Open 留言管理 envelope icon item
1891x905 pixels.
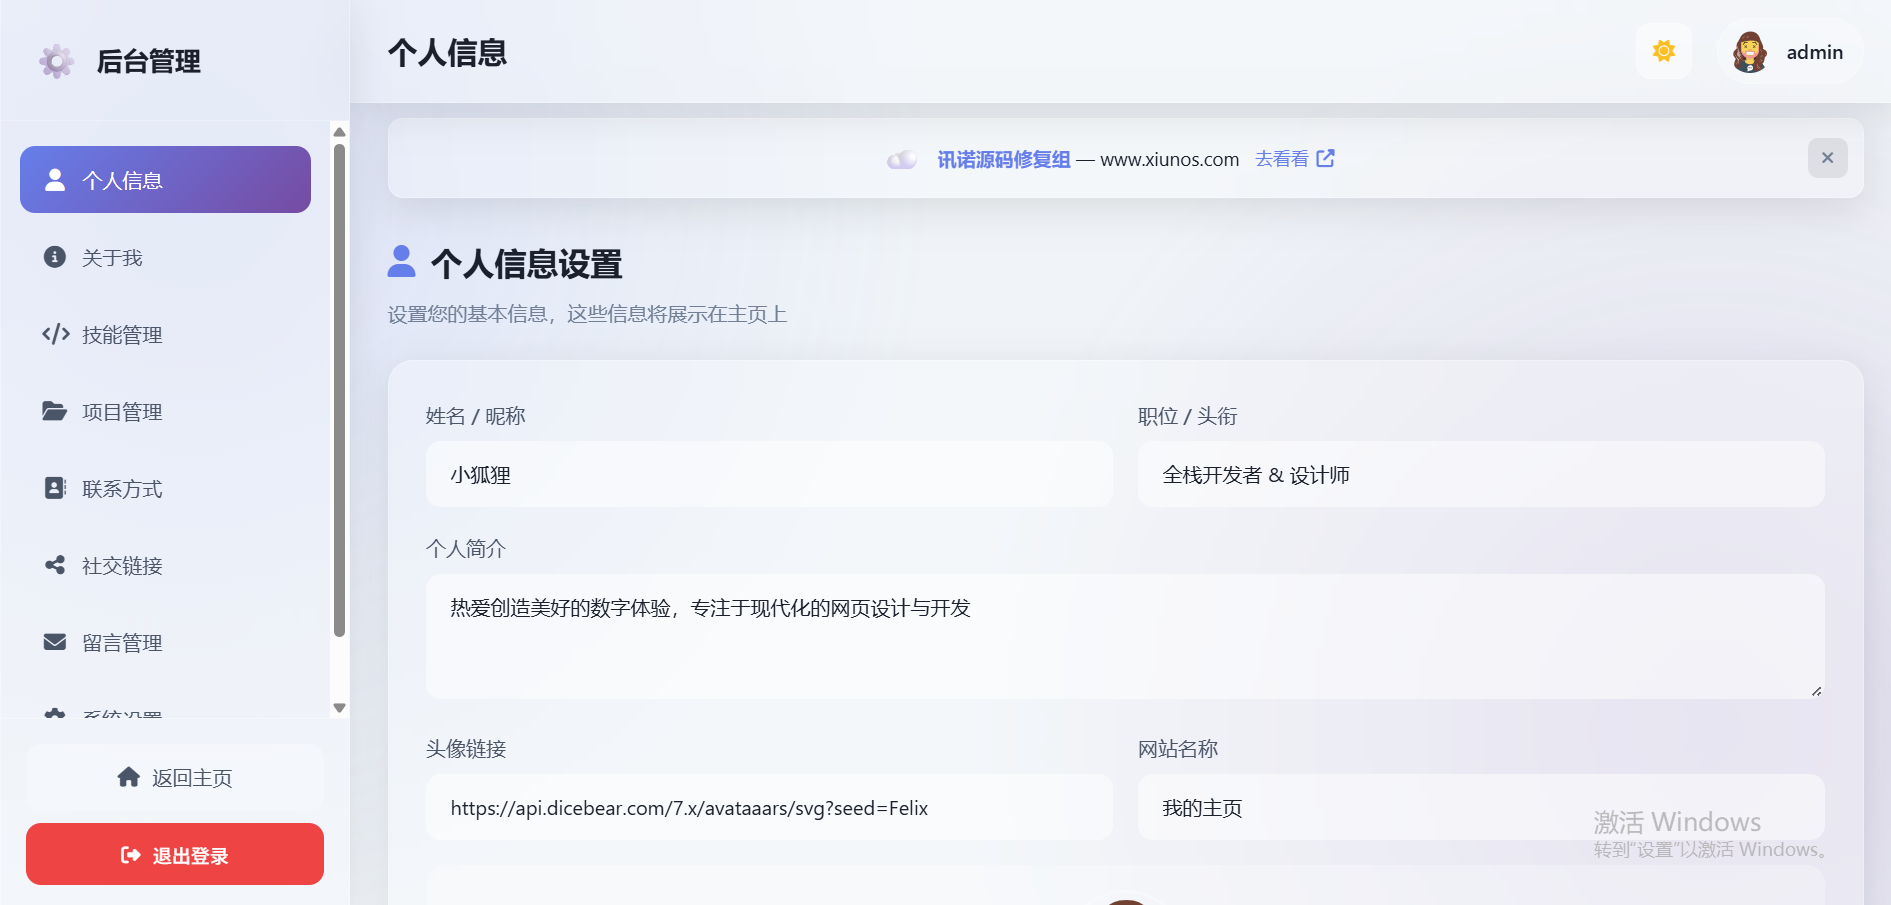[x=55, y=642]
